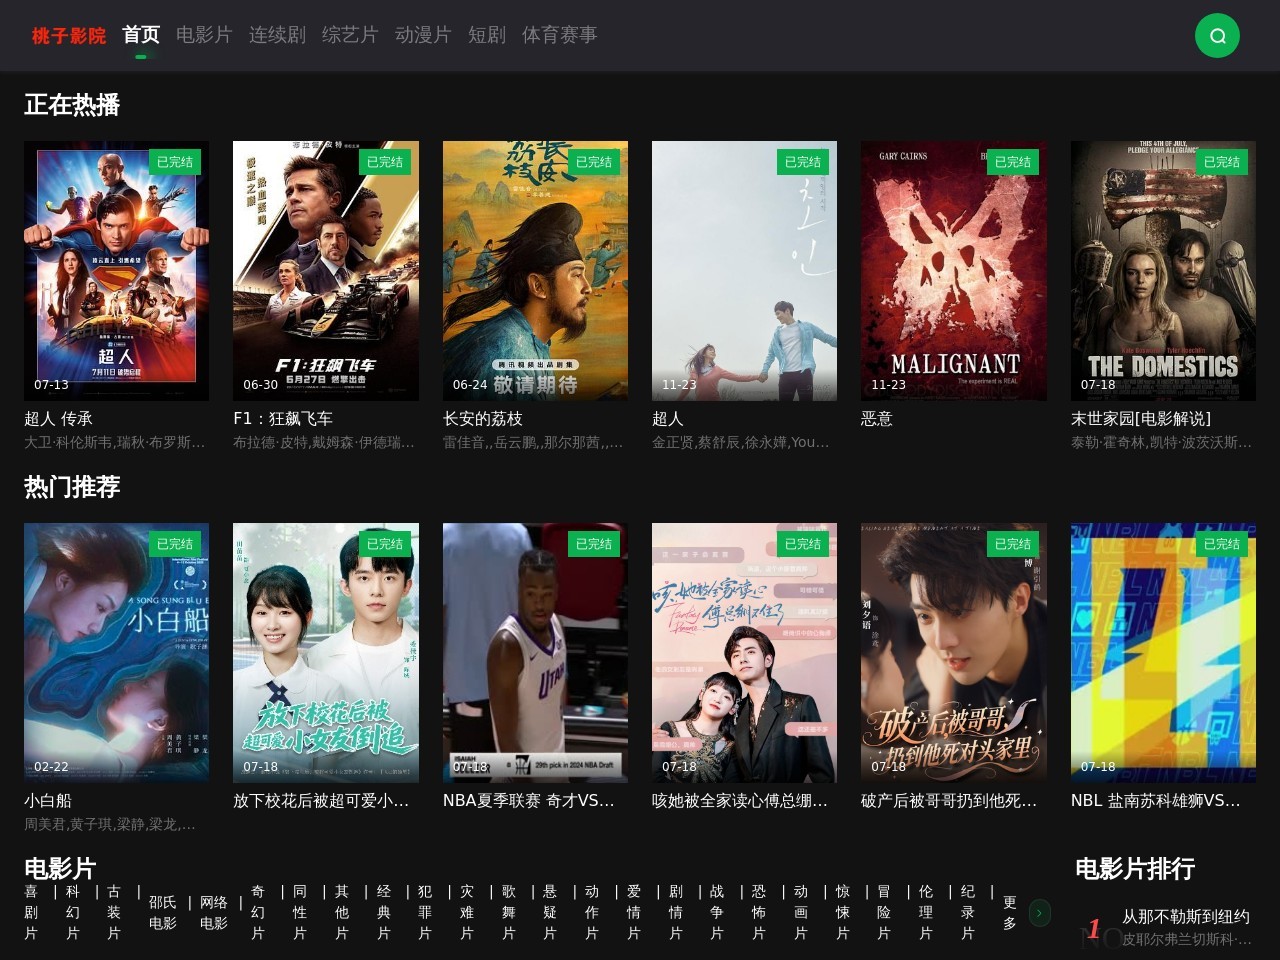Click the green search icon button

[1217, 36]
